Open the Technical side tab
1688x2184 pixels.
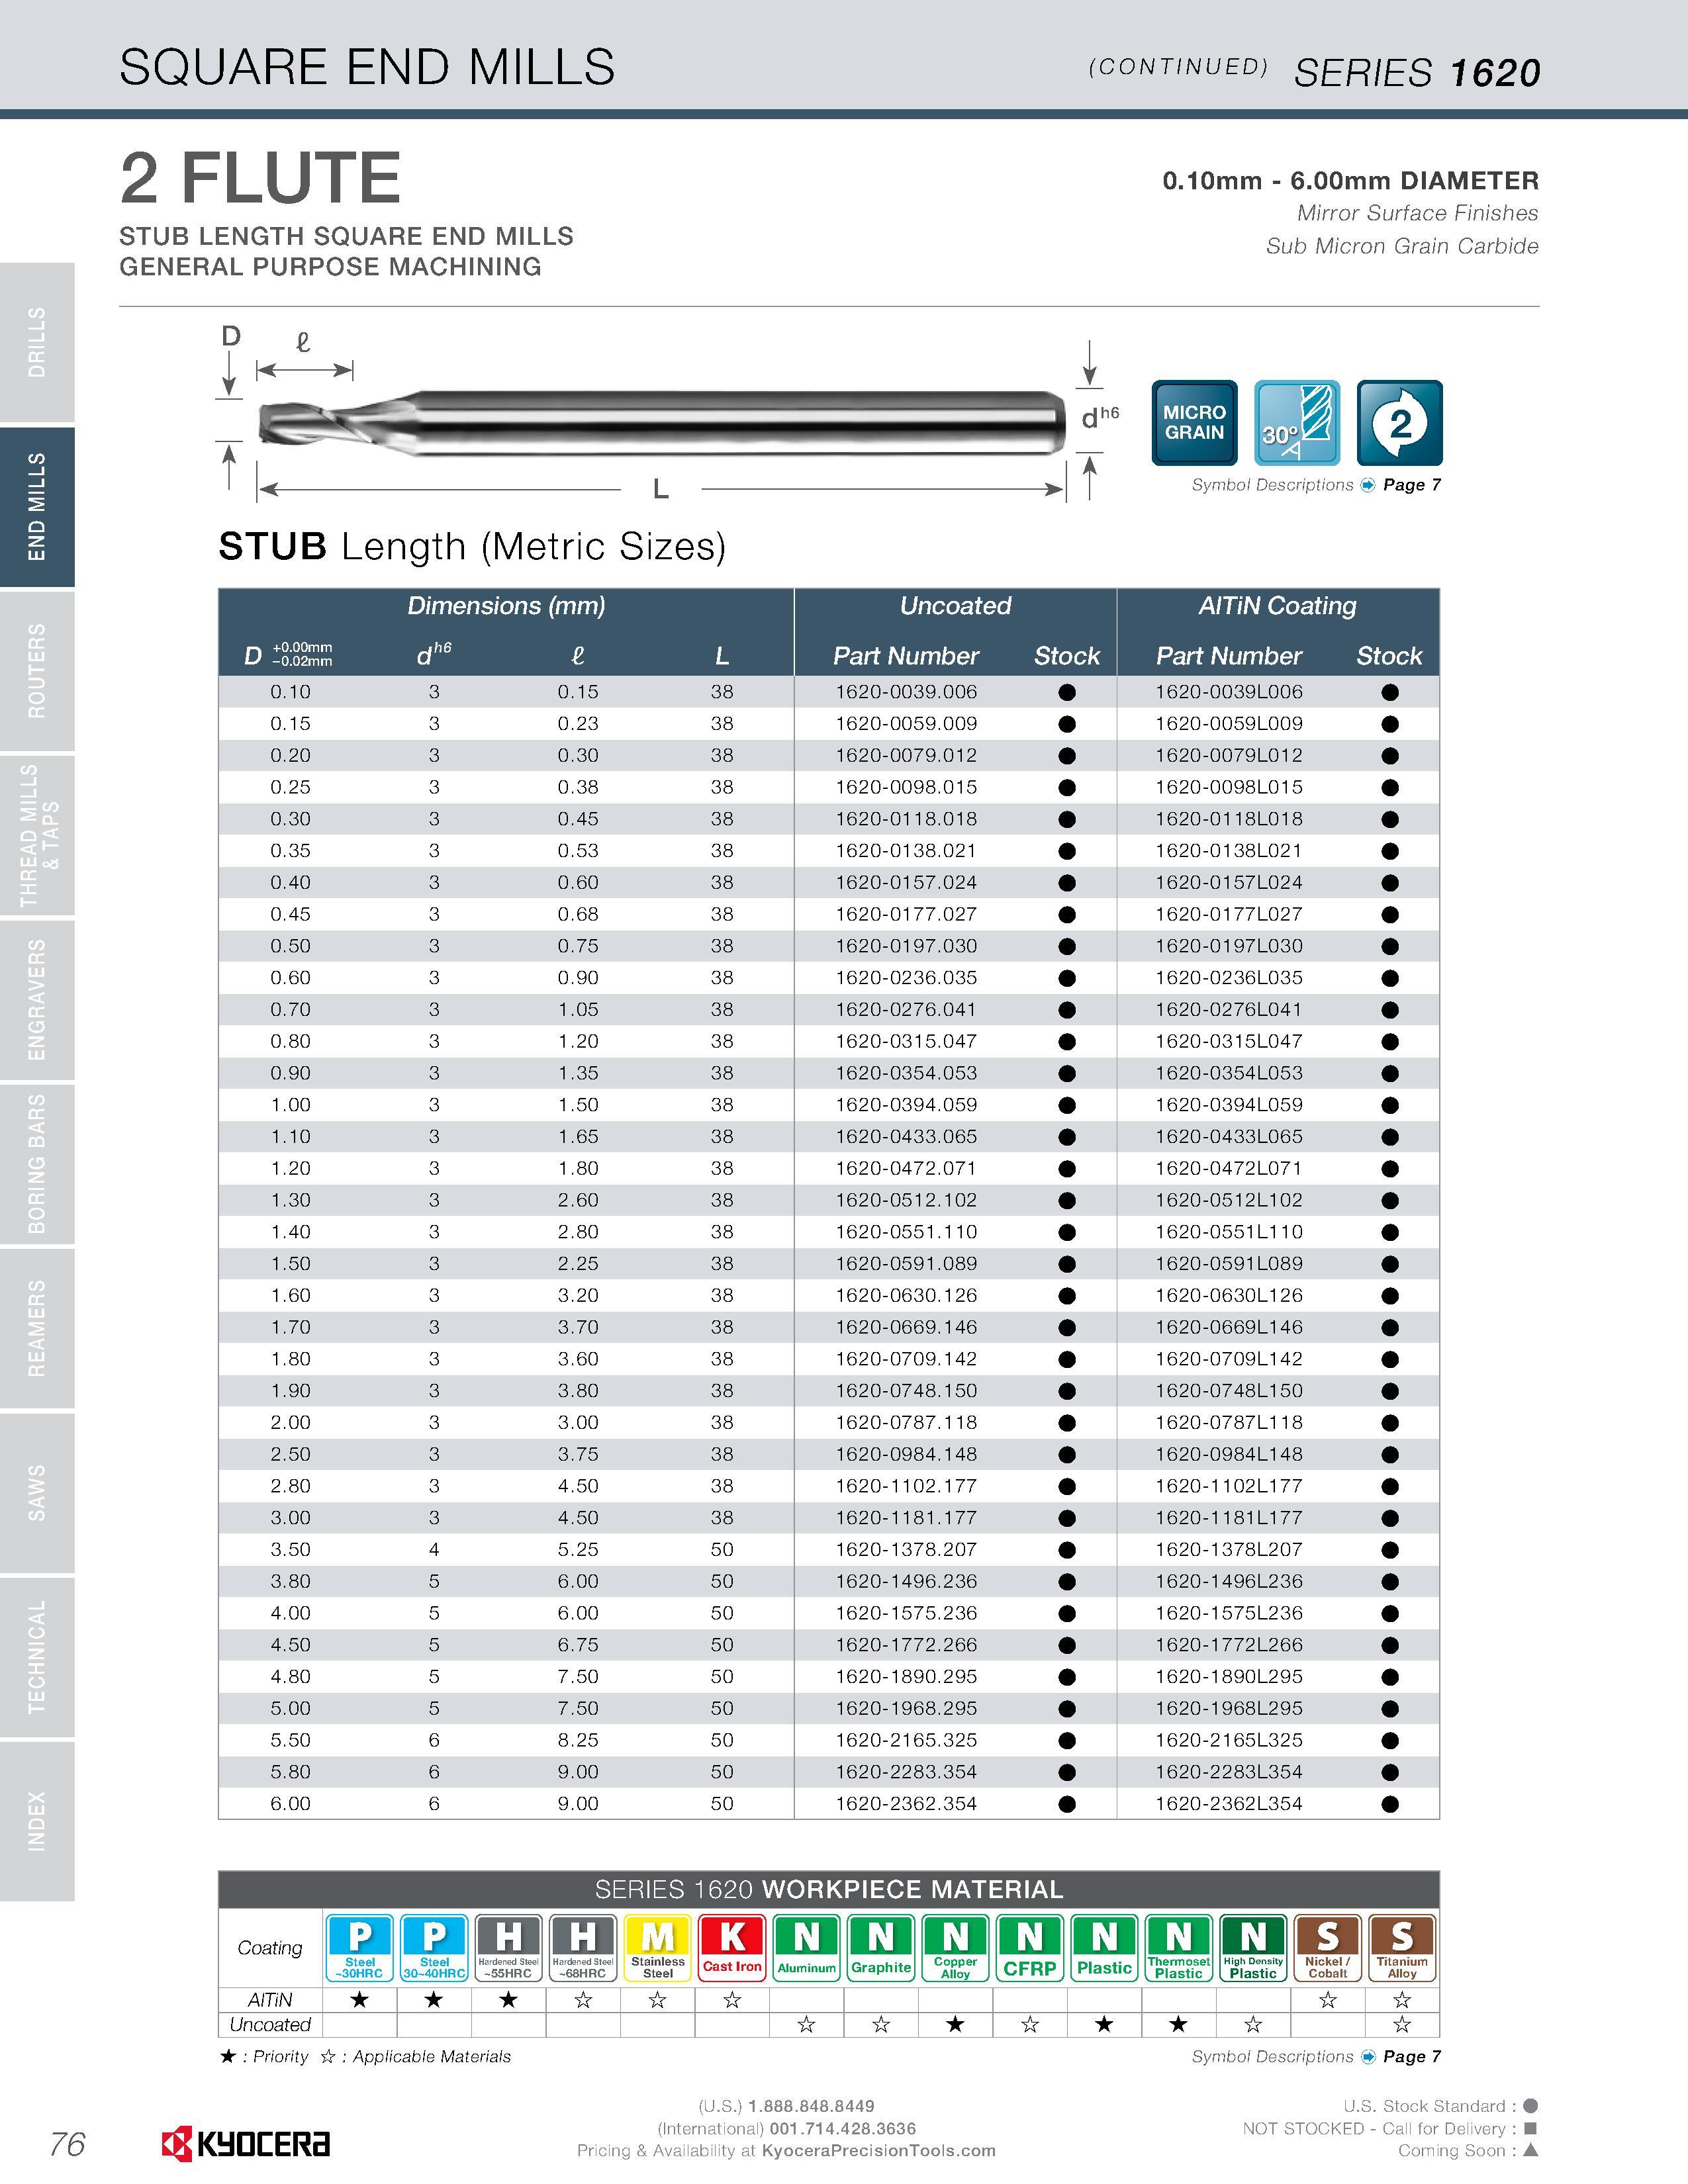pyautogui.click(x=37, y=1656)
